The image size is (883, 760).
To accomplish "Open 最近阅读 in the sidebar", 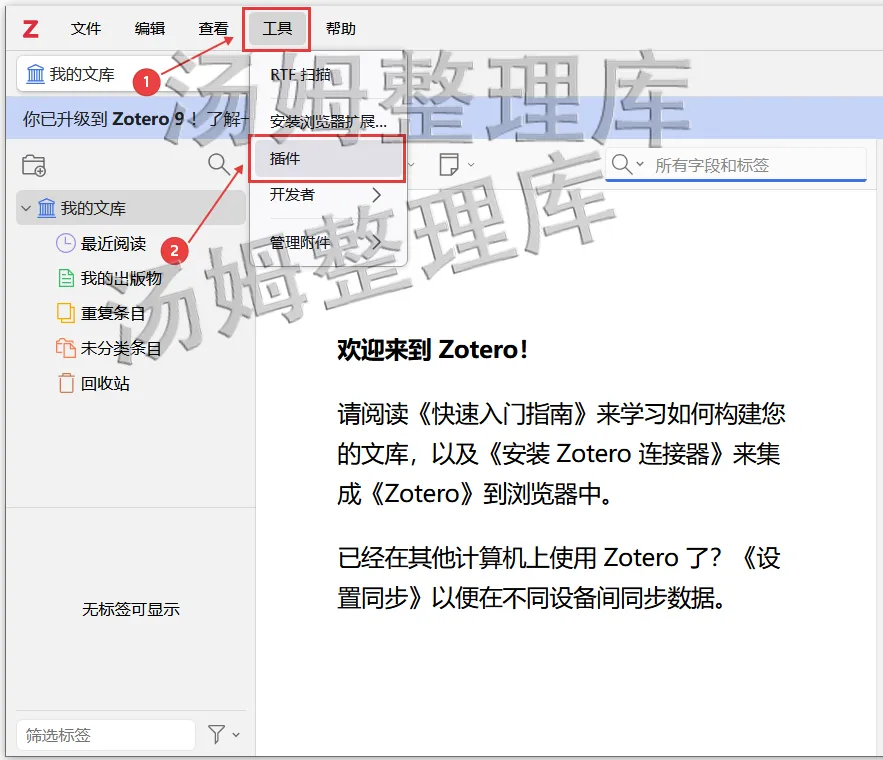I will [x=113, y=244].
